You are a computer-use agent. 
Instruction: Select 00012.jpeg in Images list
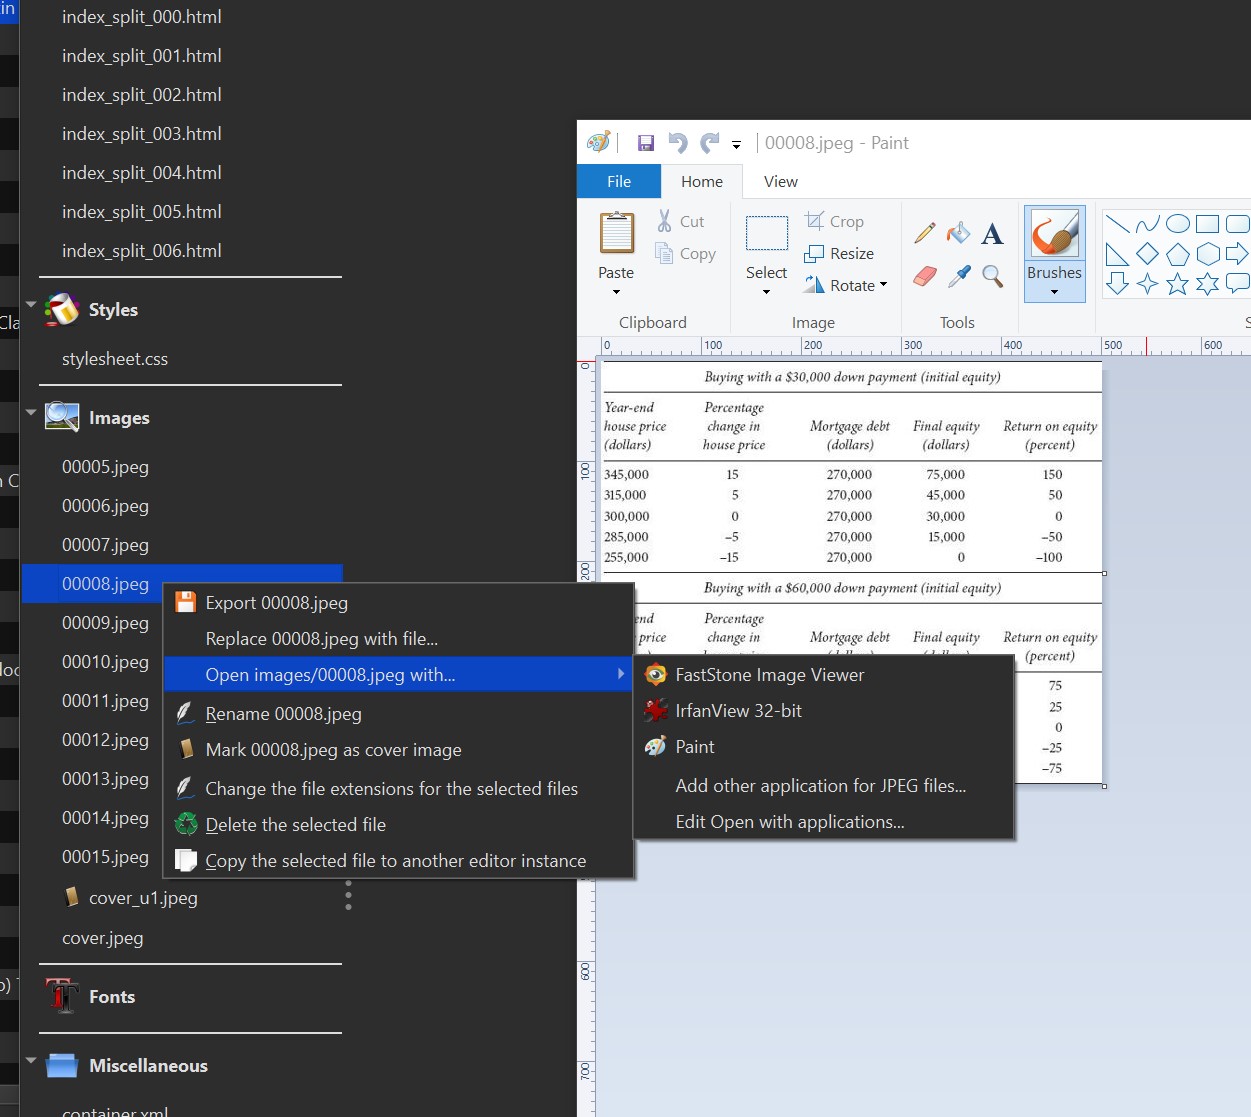pos(105,740)
